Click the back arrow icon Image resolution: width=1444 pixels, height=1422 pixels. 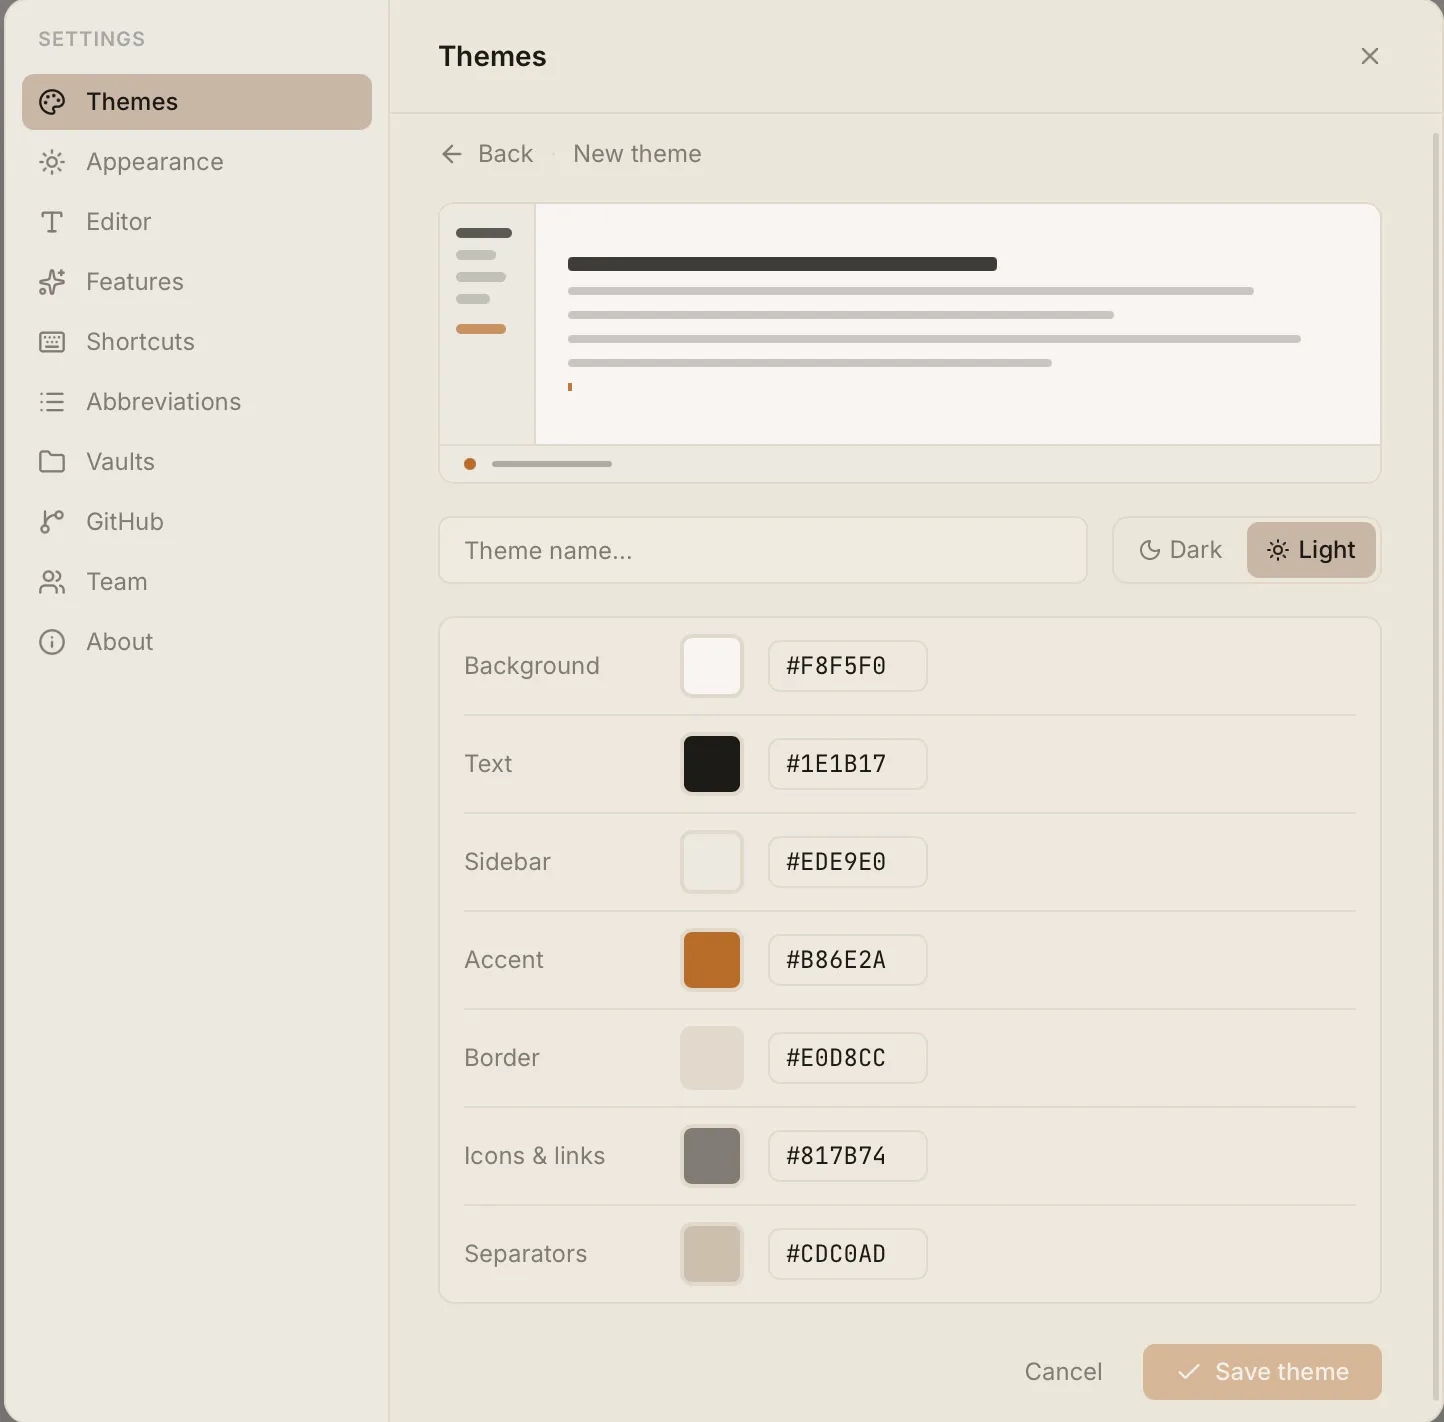coord(452,154)
